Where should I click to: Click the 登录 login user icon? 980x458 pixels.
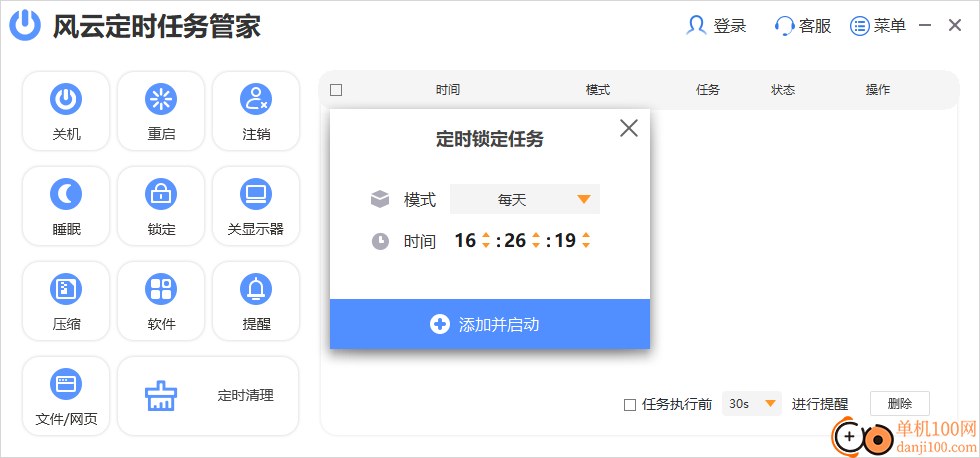(696, 26)
